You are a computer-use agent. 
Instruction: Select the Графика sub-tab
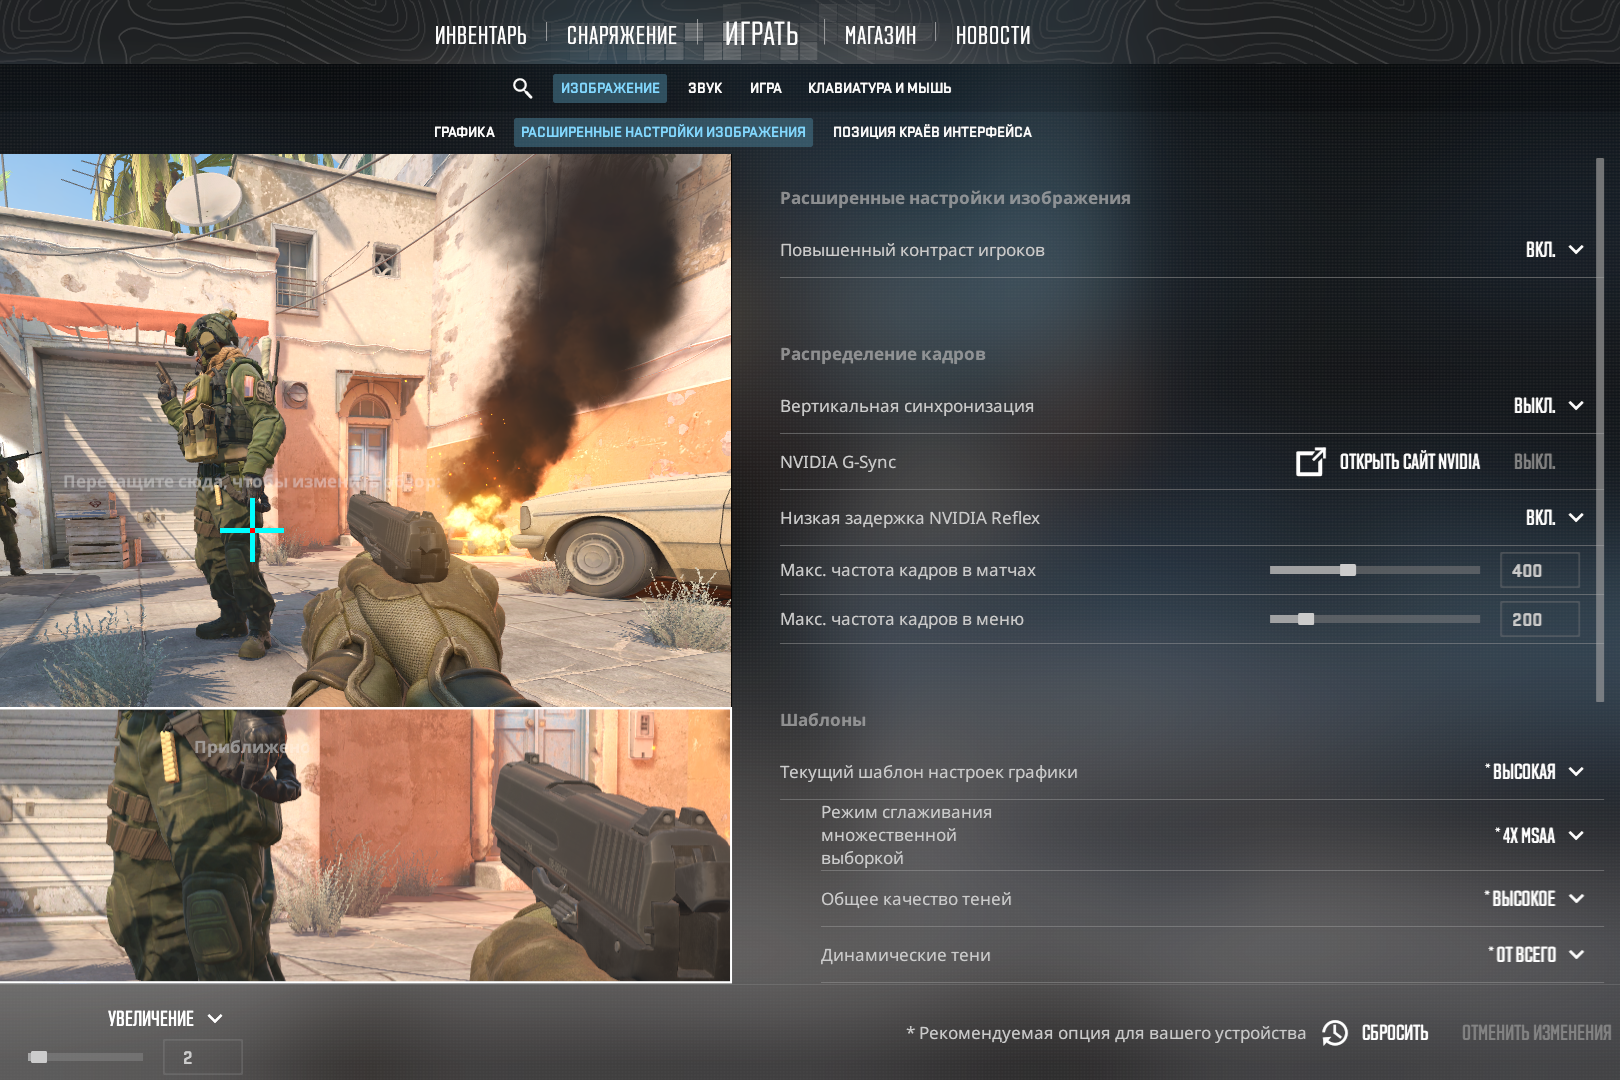[x=464, y=132]
